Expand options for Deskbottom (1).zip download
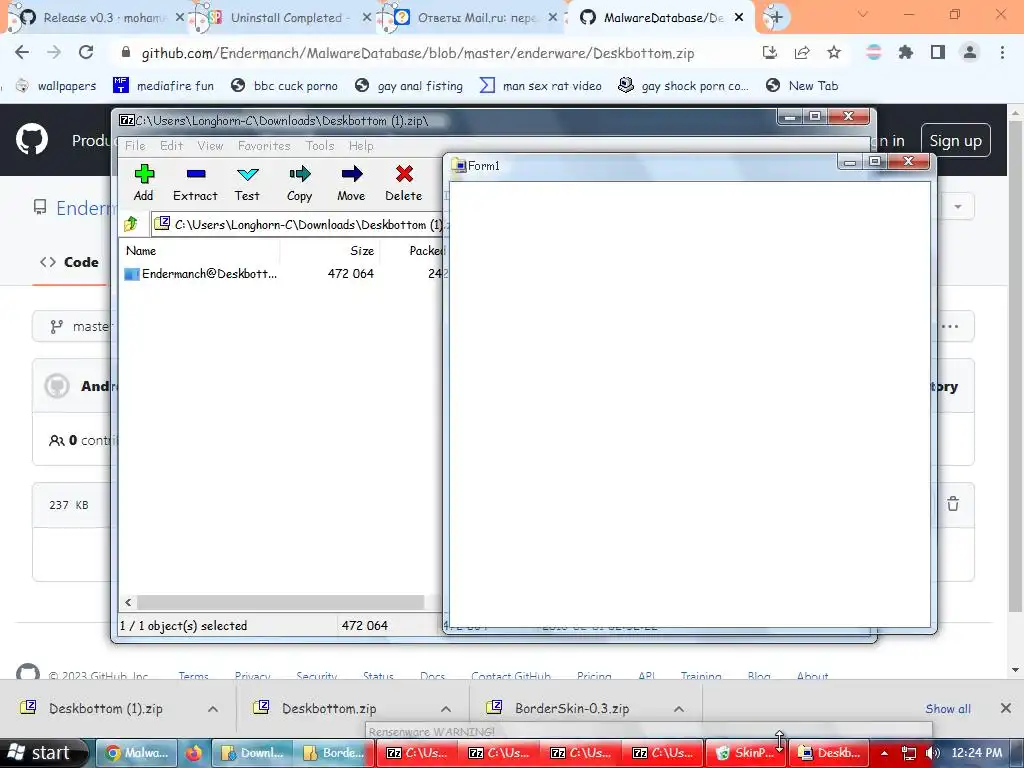Screen dimensions: 1024x768 [213, 709]
